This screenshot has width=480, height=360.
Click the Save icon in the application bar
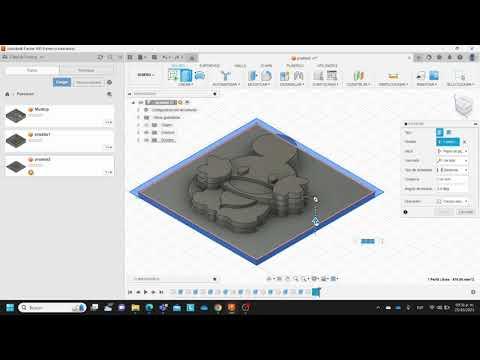[x=155, y=57]
